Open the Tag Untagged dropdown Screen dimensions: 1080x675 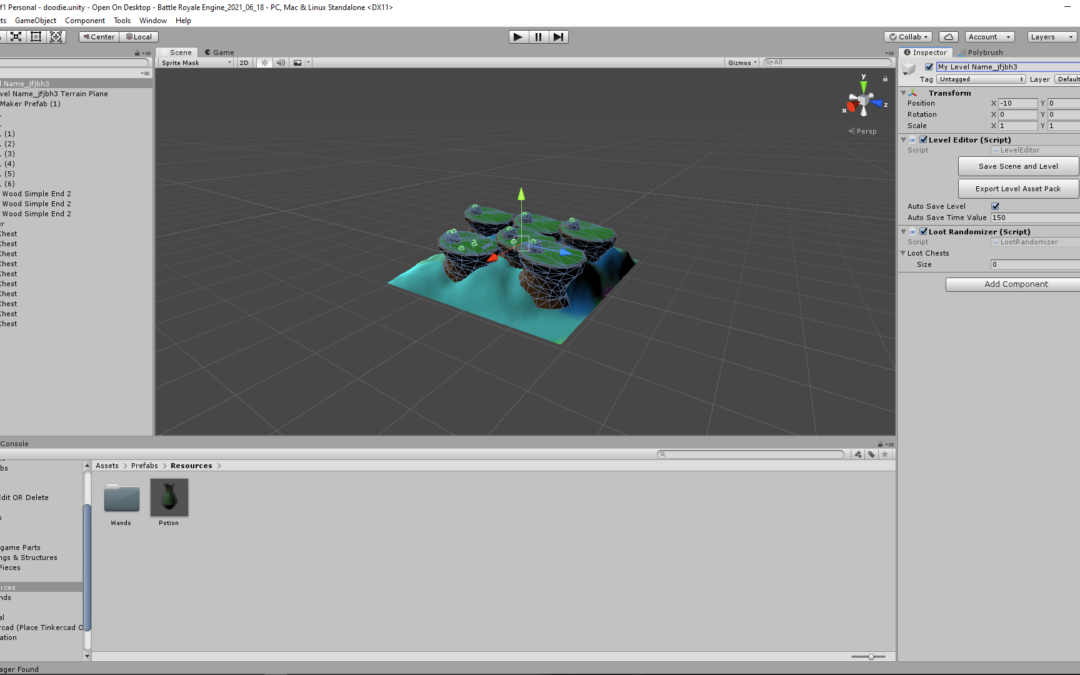click(x=981, y=79)
